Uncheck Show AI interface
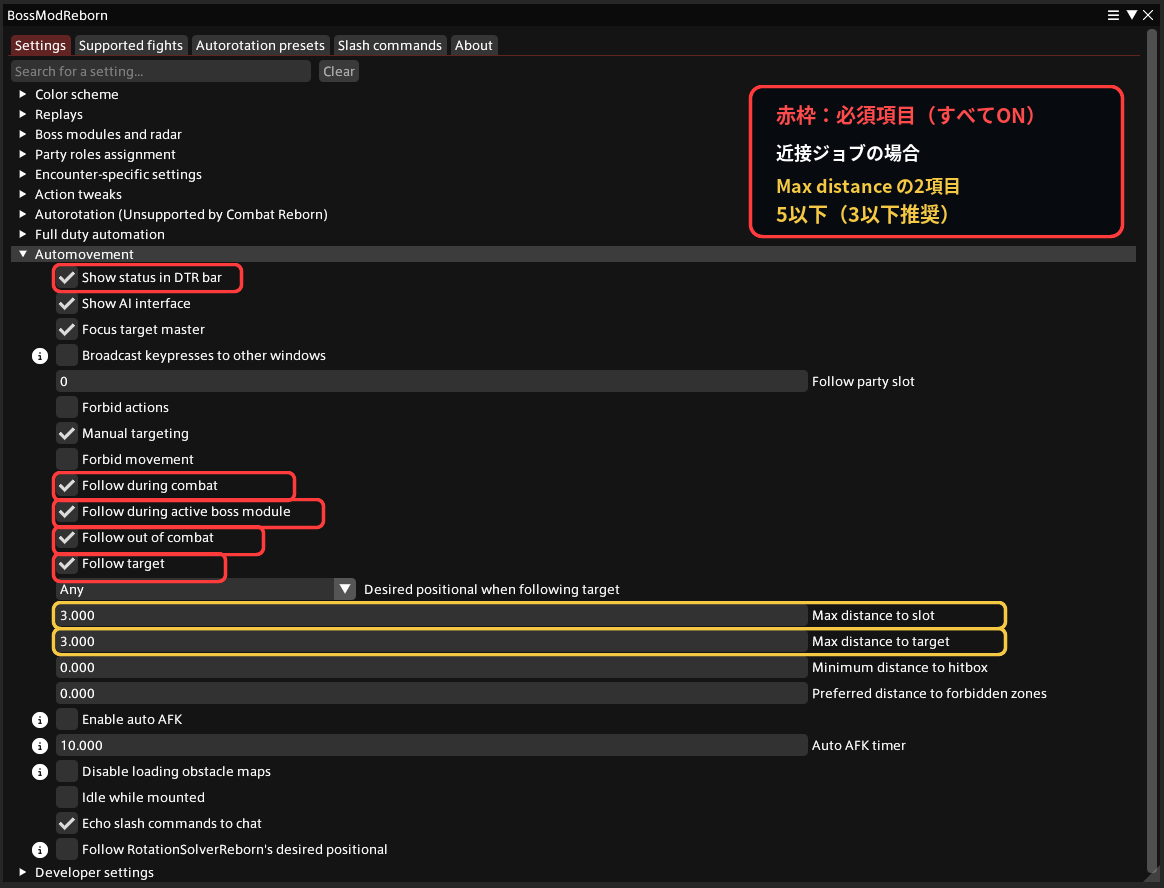 point(67,304)
